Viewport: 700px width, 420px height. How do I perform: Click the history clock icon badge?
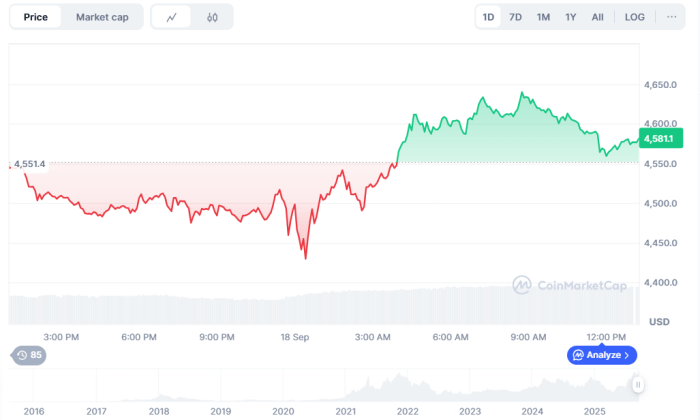(x=22, y=355)
